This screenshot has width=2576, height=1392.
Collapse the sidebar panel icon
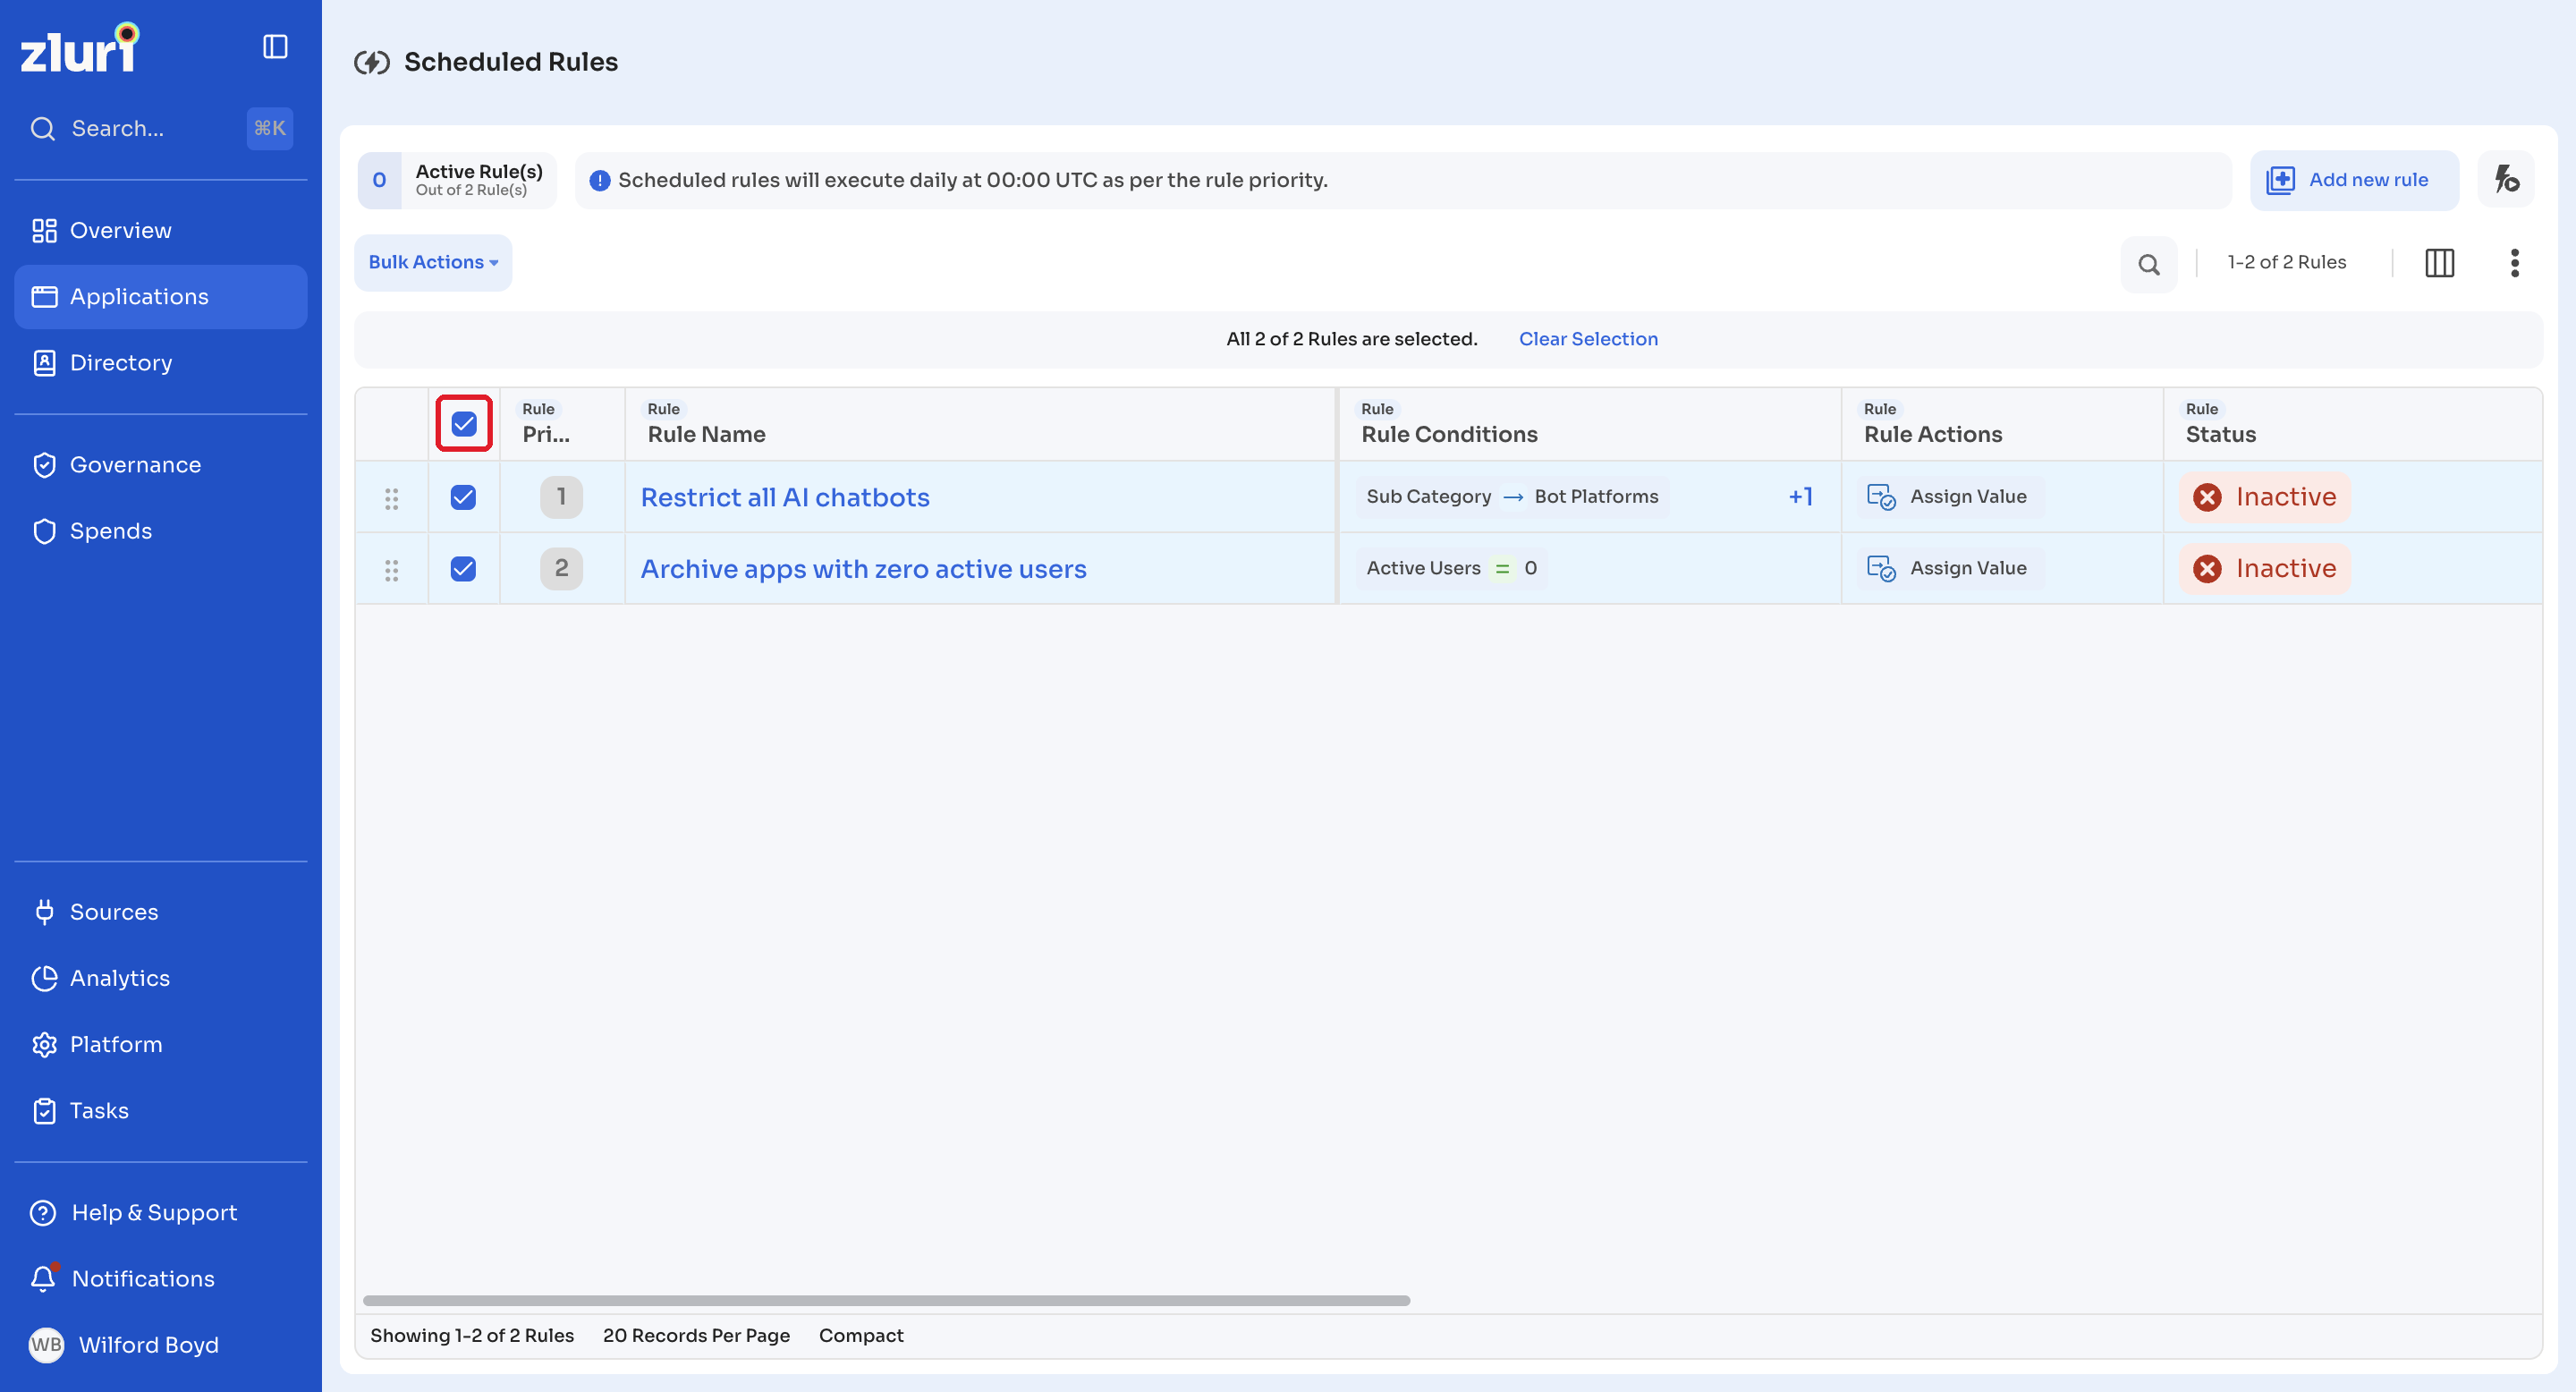pos(275,47)
